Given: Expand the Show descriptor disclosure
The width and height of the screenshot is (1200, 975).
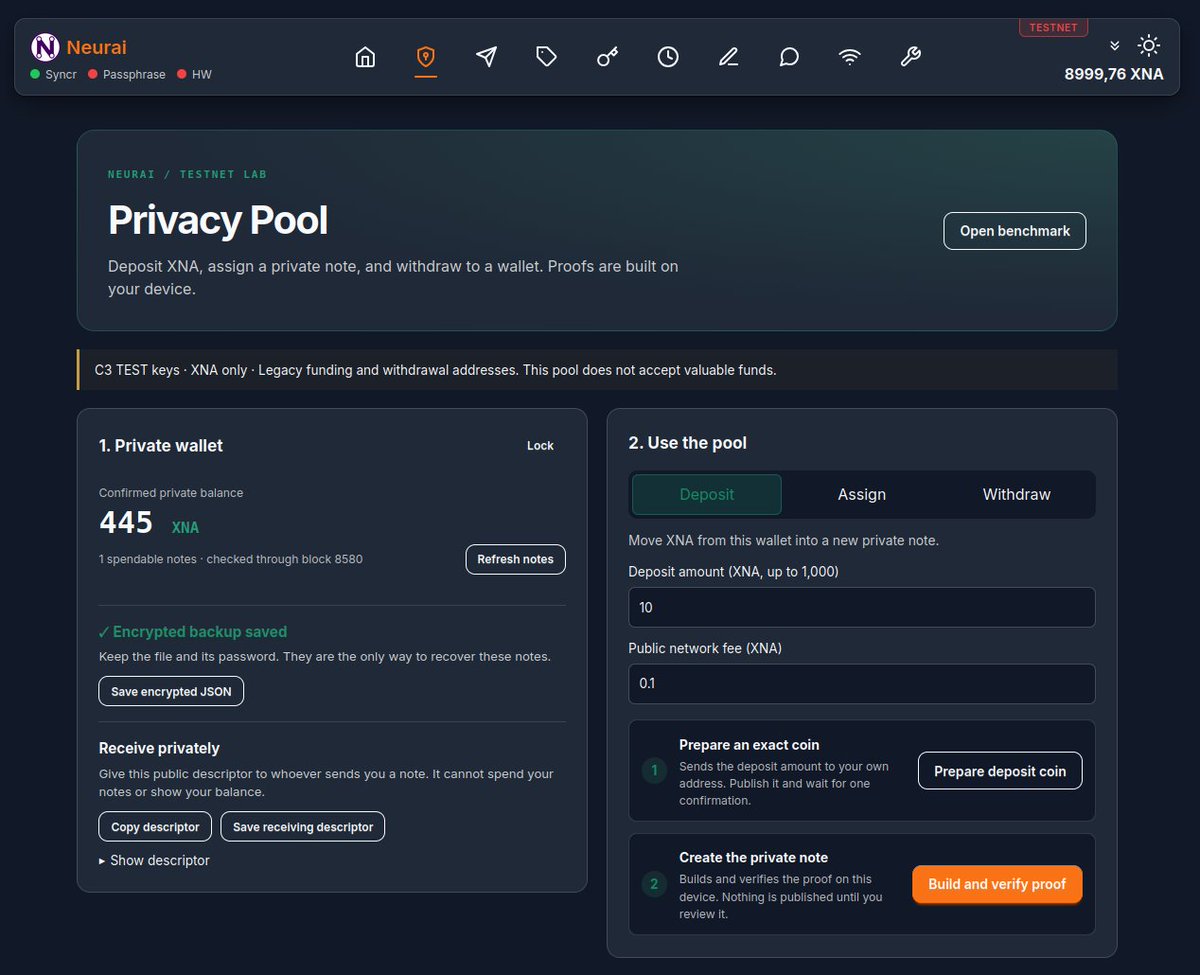Looking at the screenshot, I should click(x=155, y=860).
